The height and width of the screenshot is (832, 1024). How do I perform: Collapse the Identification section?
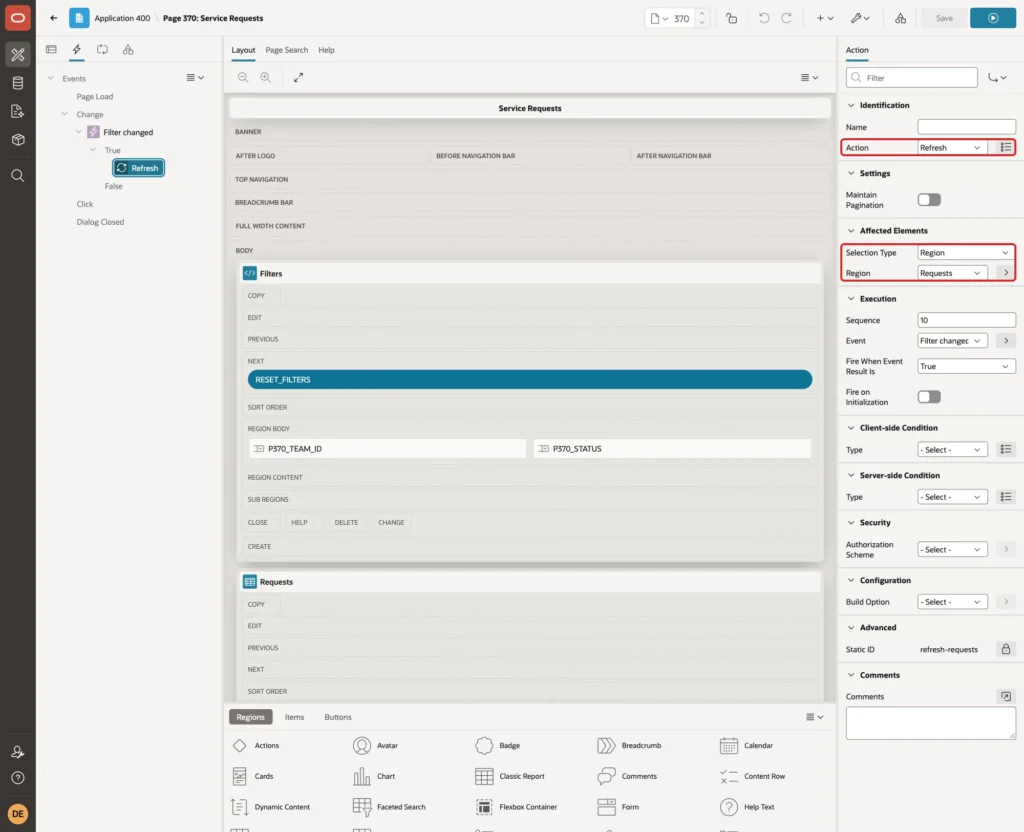[x=851, y=105]
